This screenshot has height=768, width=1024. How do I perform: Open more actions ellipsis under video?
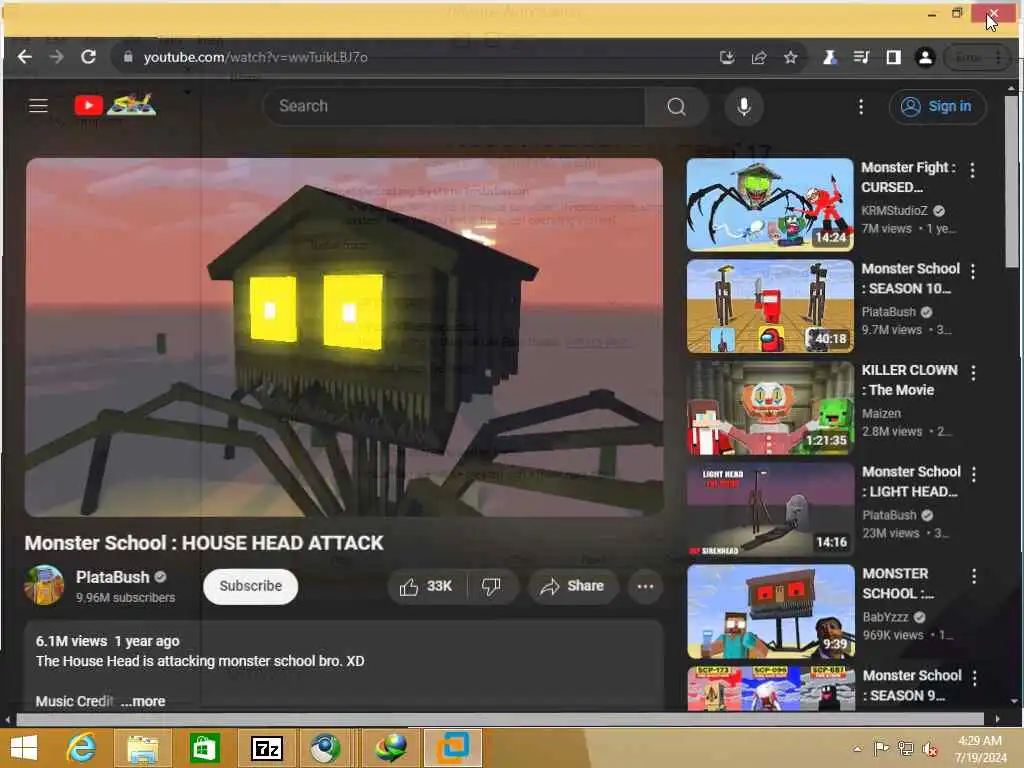(645, 586)
